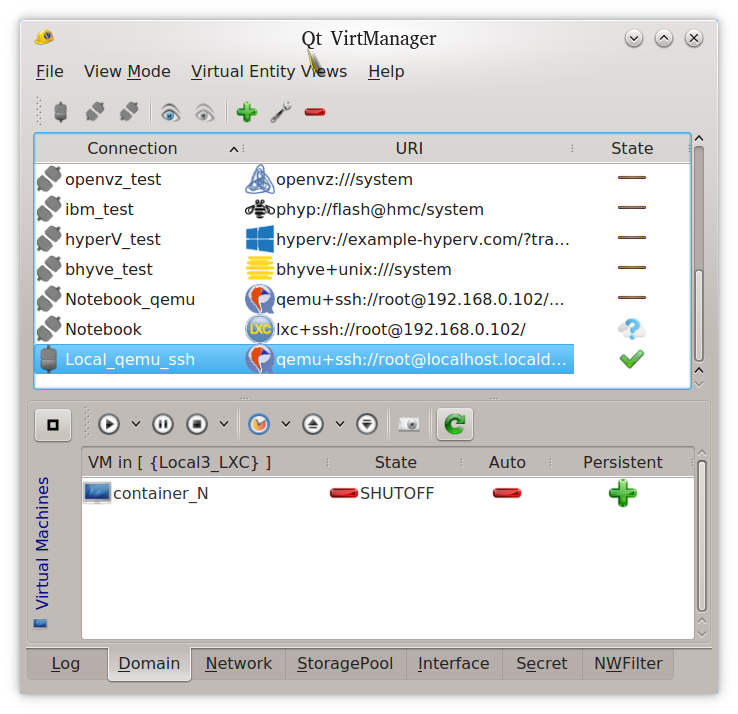The width and height of the screenshot is (738, 714).
Task: Sort by the Connection column header
Action: coord(138,149)
